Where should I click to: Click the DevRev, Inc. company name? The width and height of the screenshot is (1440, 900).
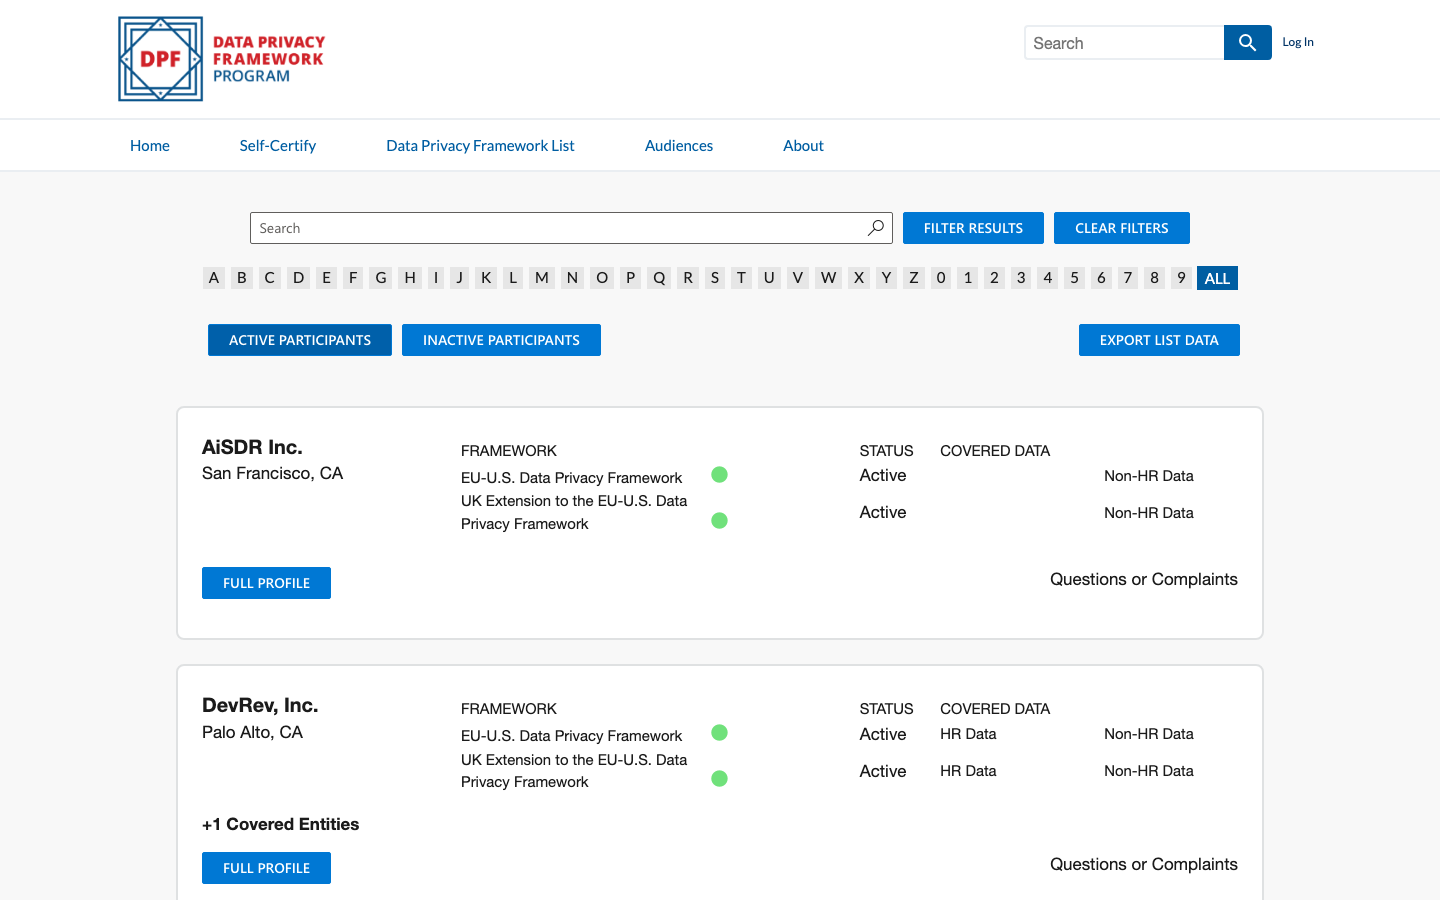(x=260, y=705)
